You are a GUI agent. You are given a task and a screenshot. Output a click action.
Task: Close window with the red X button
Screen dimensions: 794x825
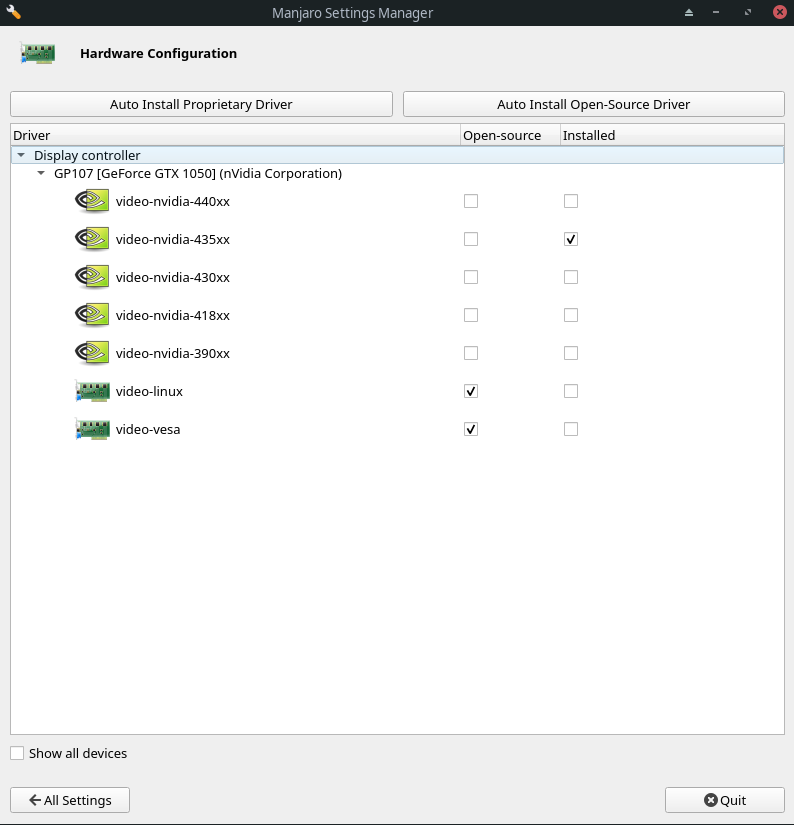(x=780, y=12)
